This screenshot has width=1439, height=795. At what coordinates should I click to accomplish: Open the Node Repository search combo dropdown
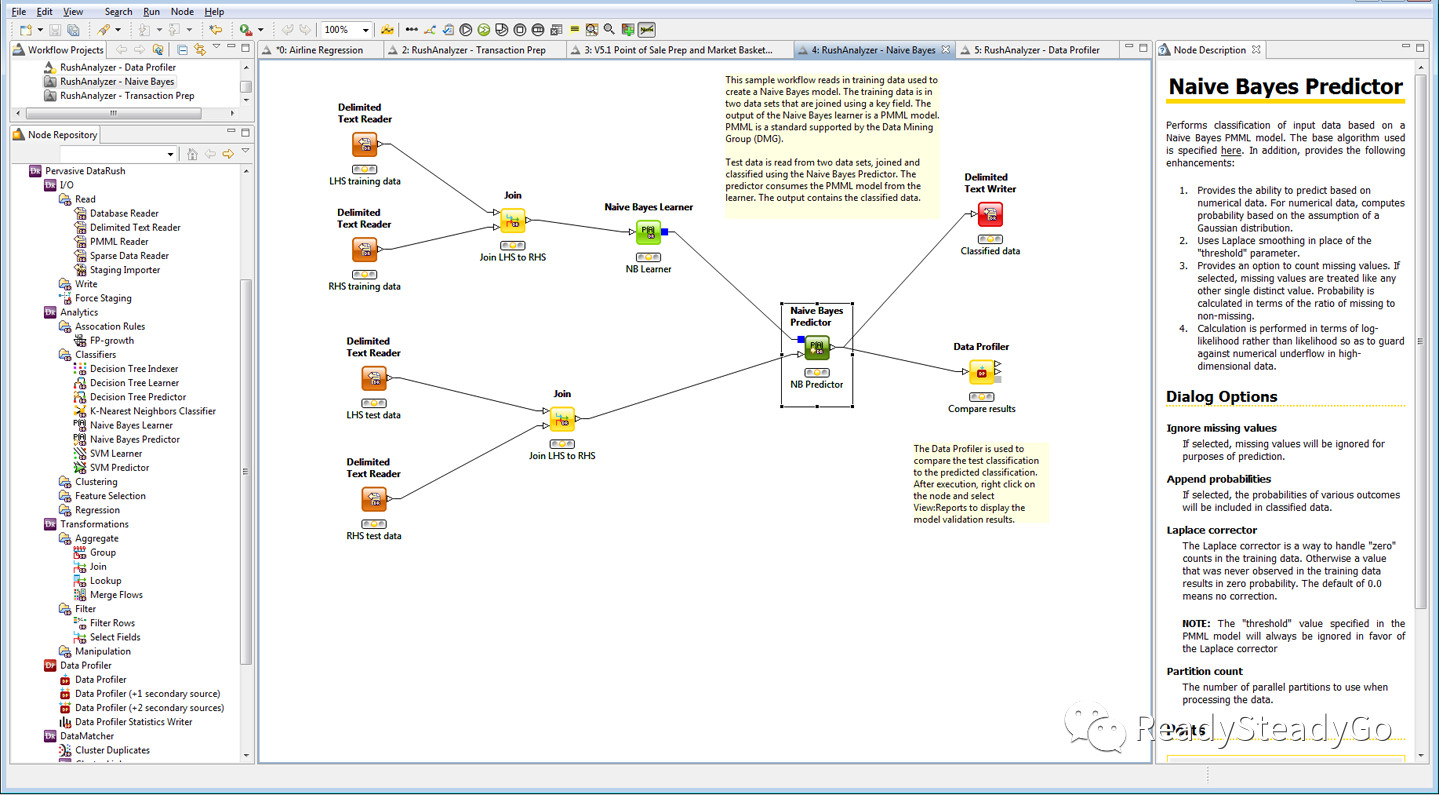click(x=170, y=154)
